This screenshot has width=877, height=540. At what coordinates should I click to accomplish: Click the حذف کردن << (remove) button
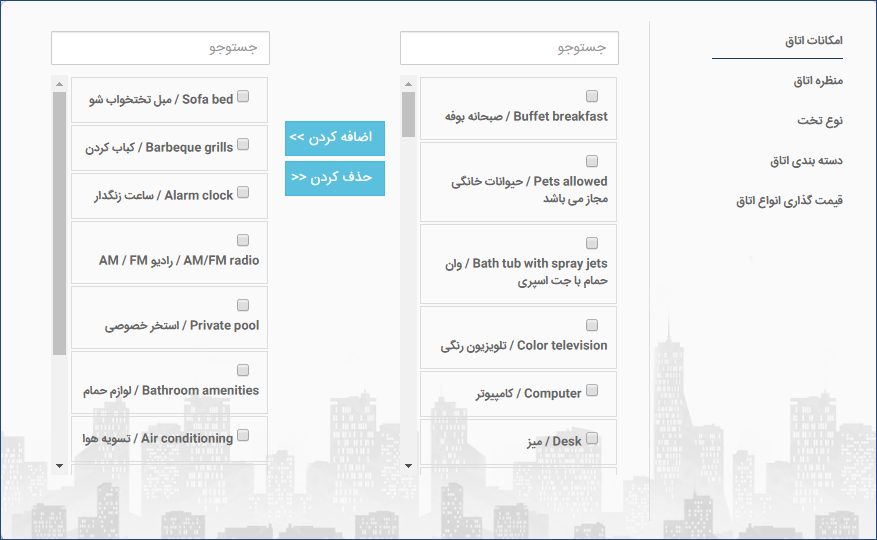click(334, 179)
